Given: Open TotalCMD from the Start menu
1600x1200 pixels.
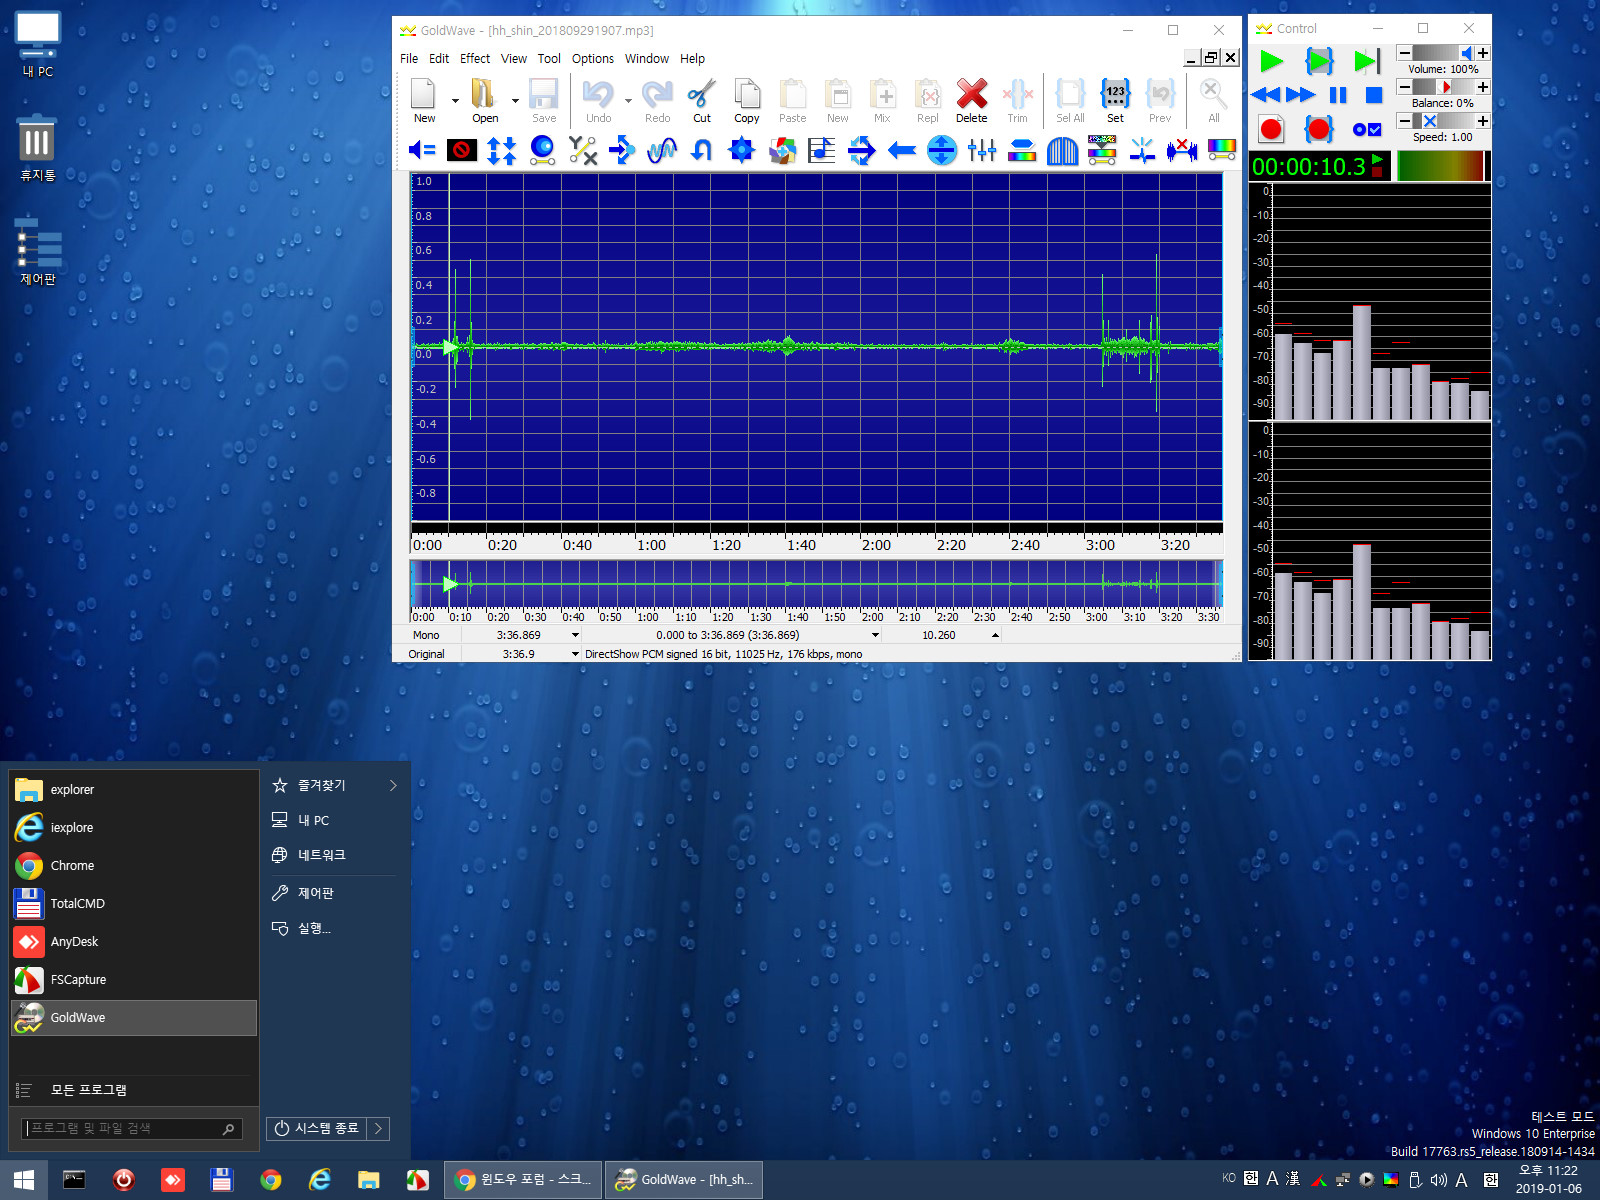Looking at the screenshot, I should (134, 903).
